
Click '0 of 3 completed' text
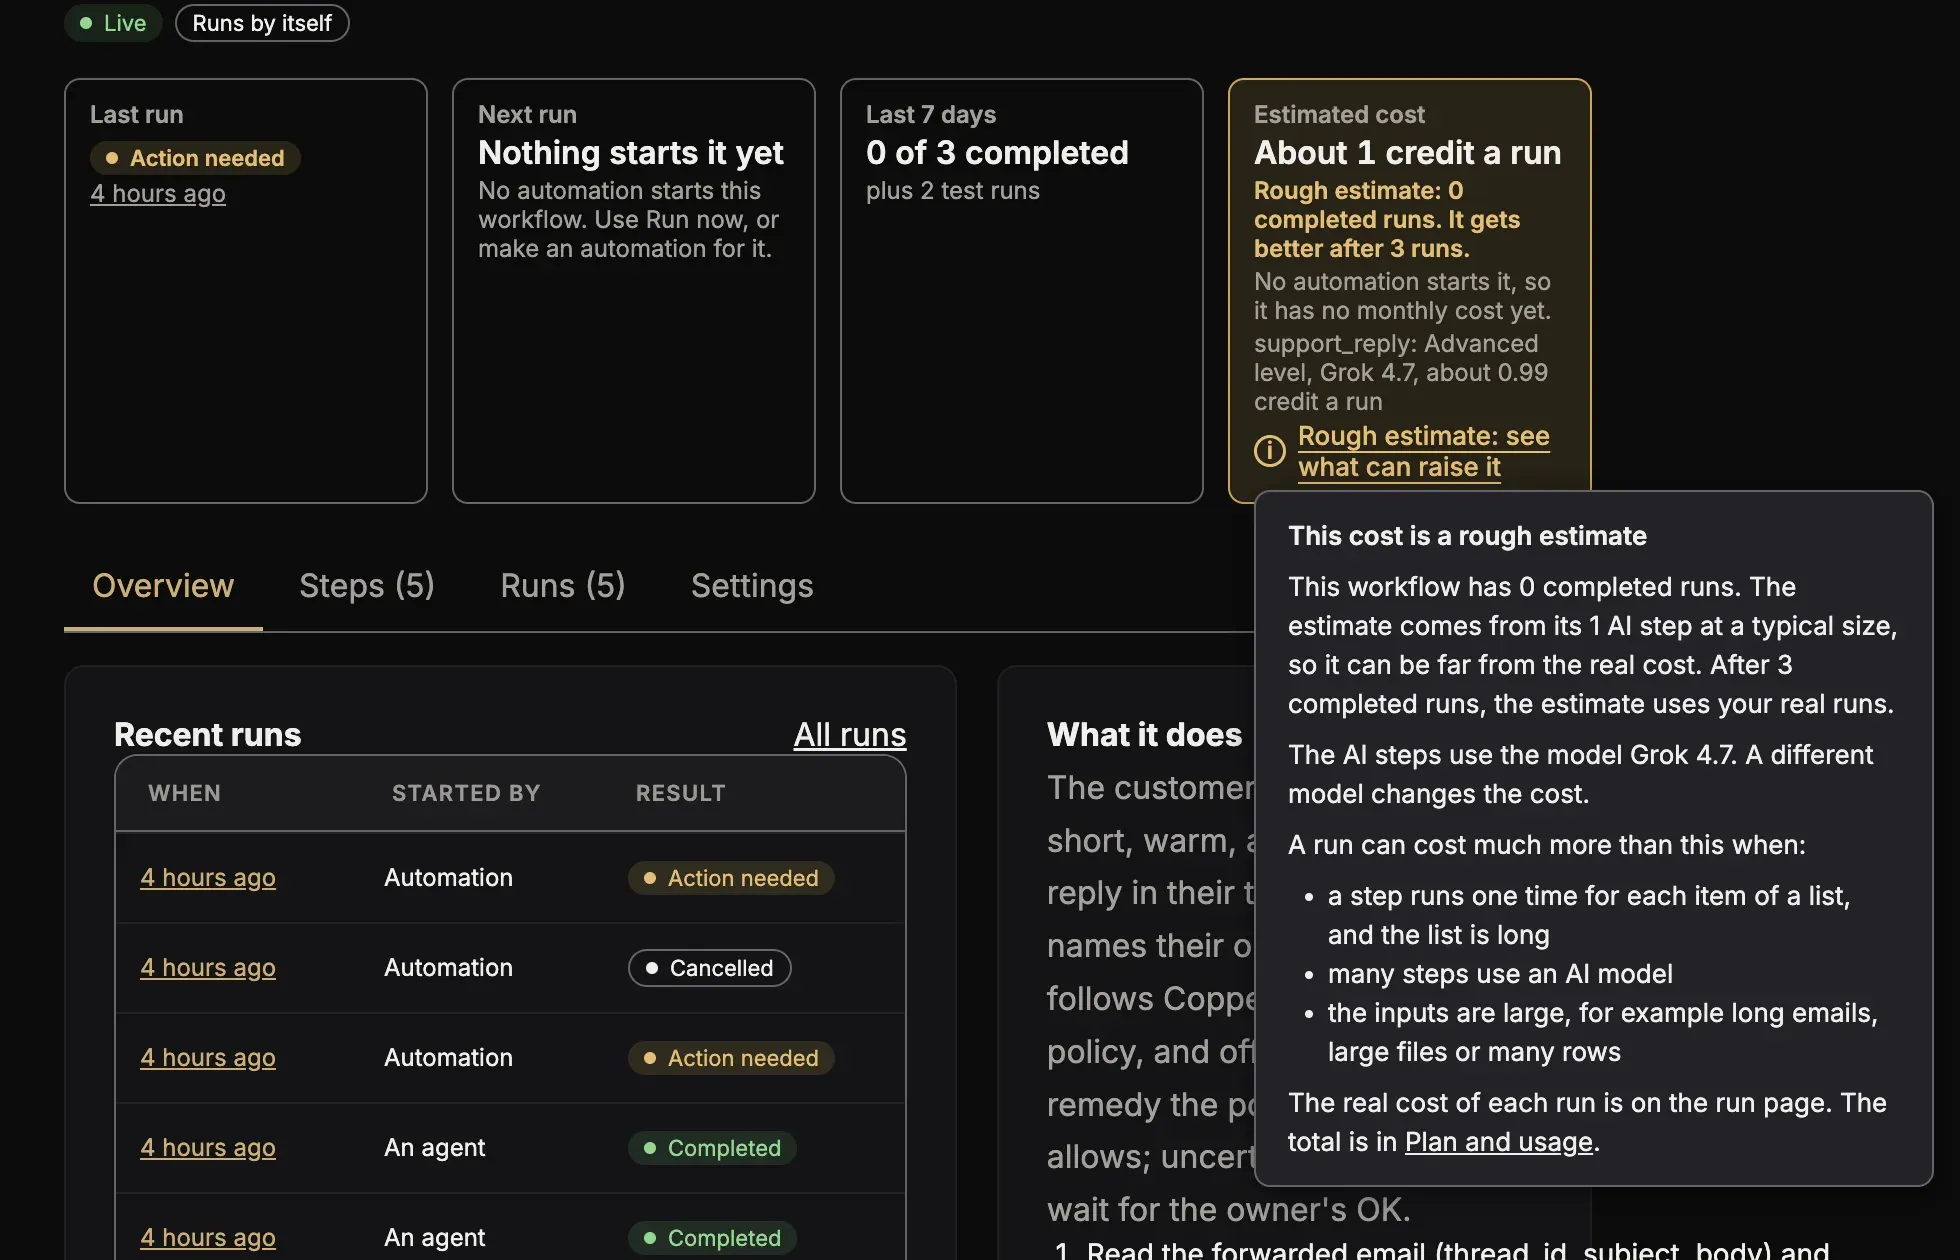[x=997, y=153]
